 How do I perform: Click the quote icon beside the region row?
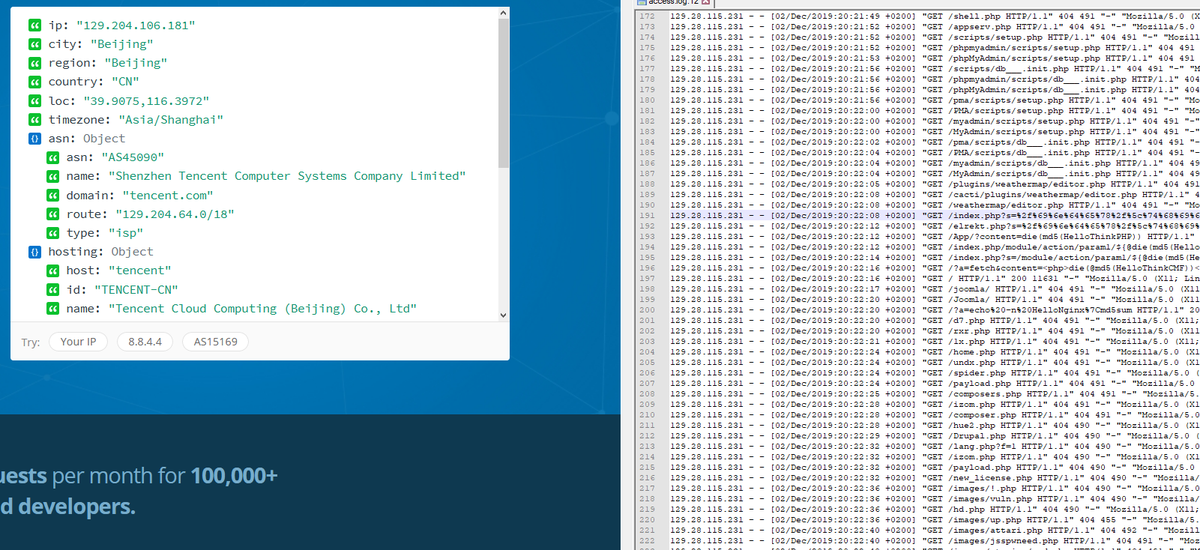(x=36, y=63)
